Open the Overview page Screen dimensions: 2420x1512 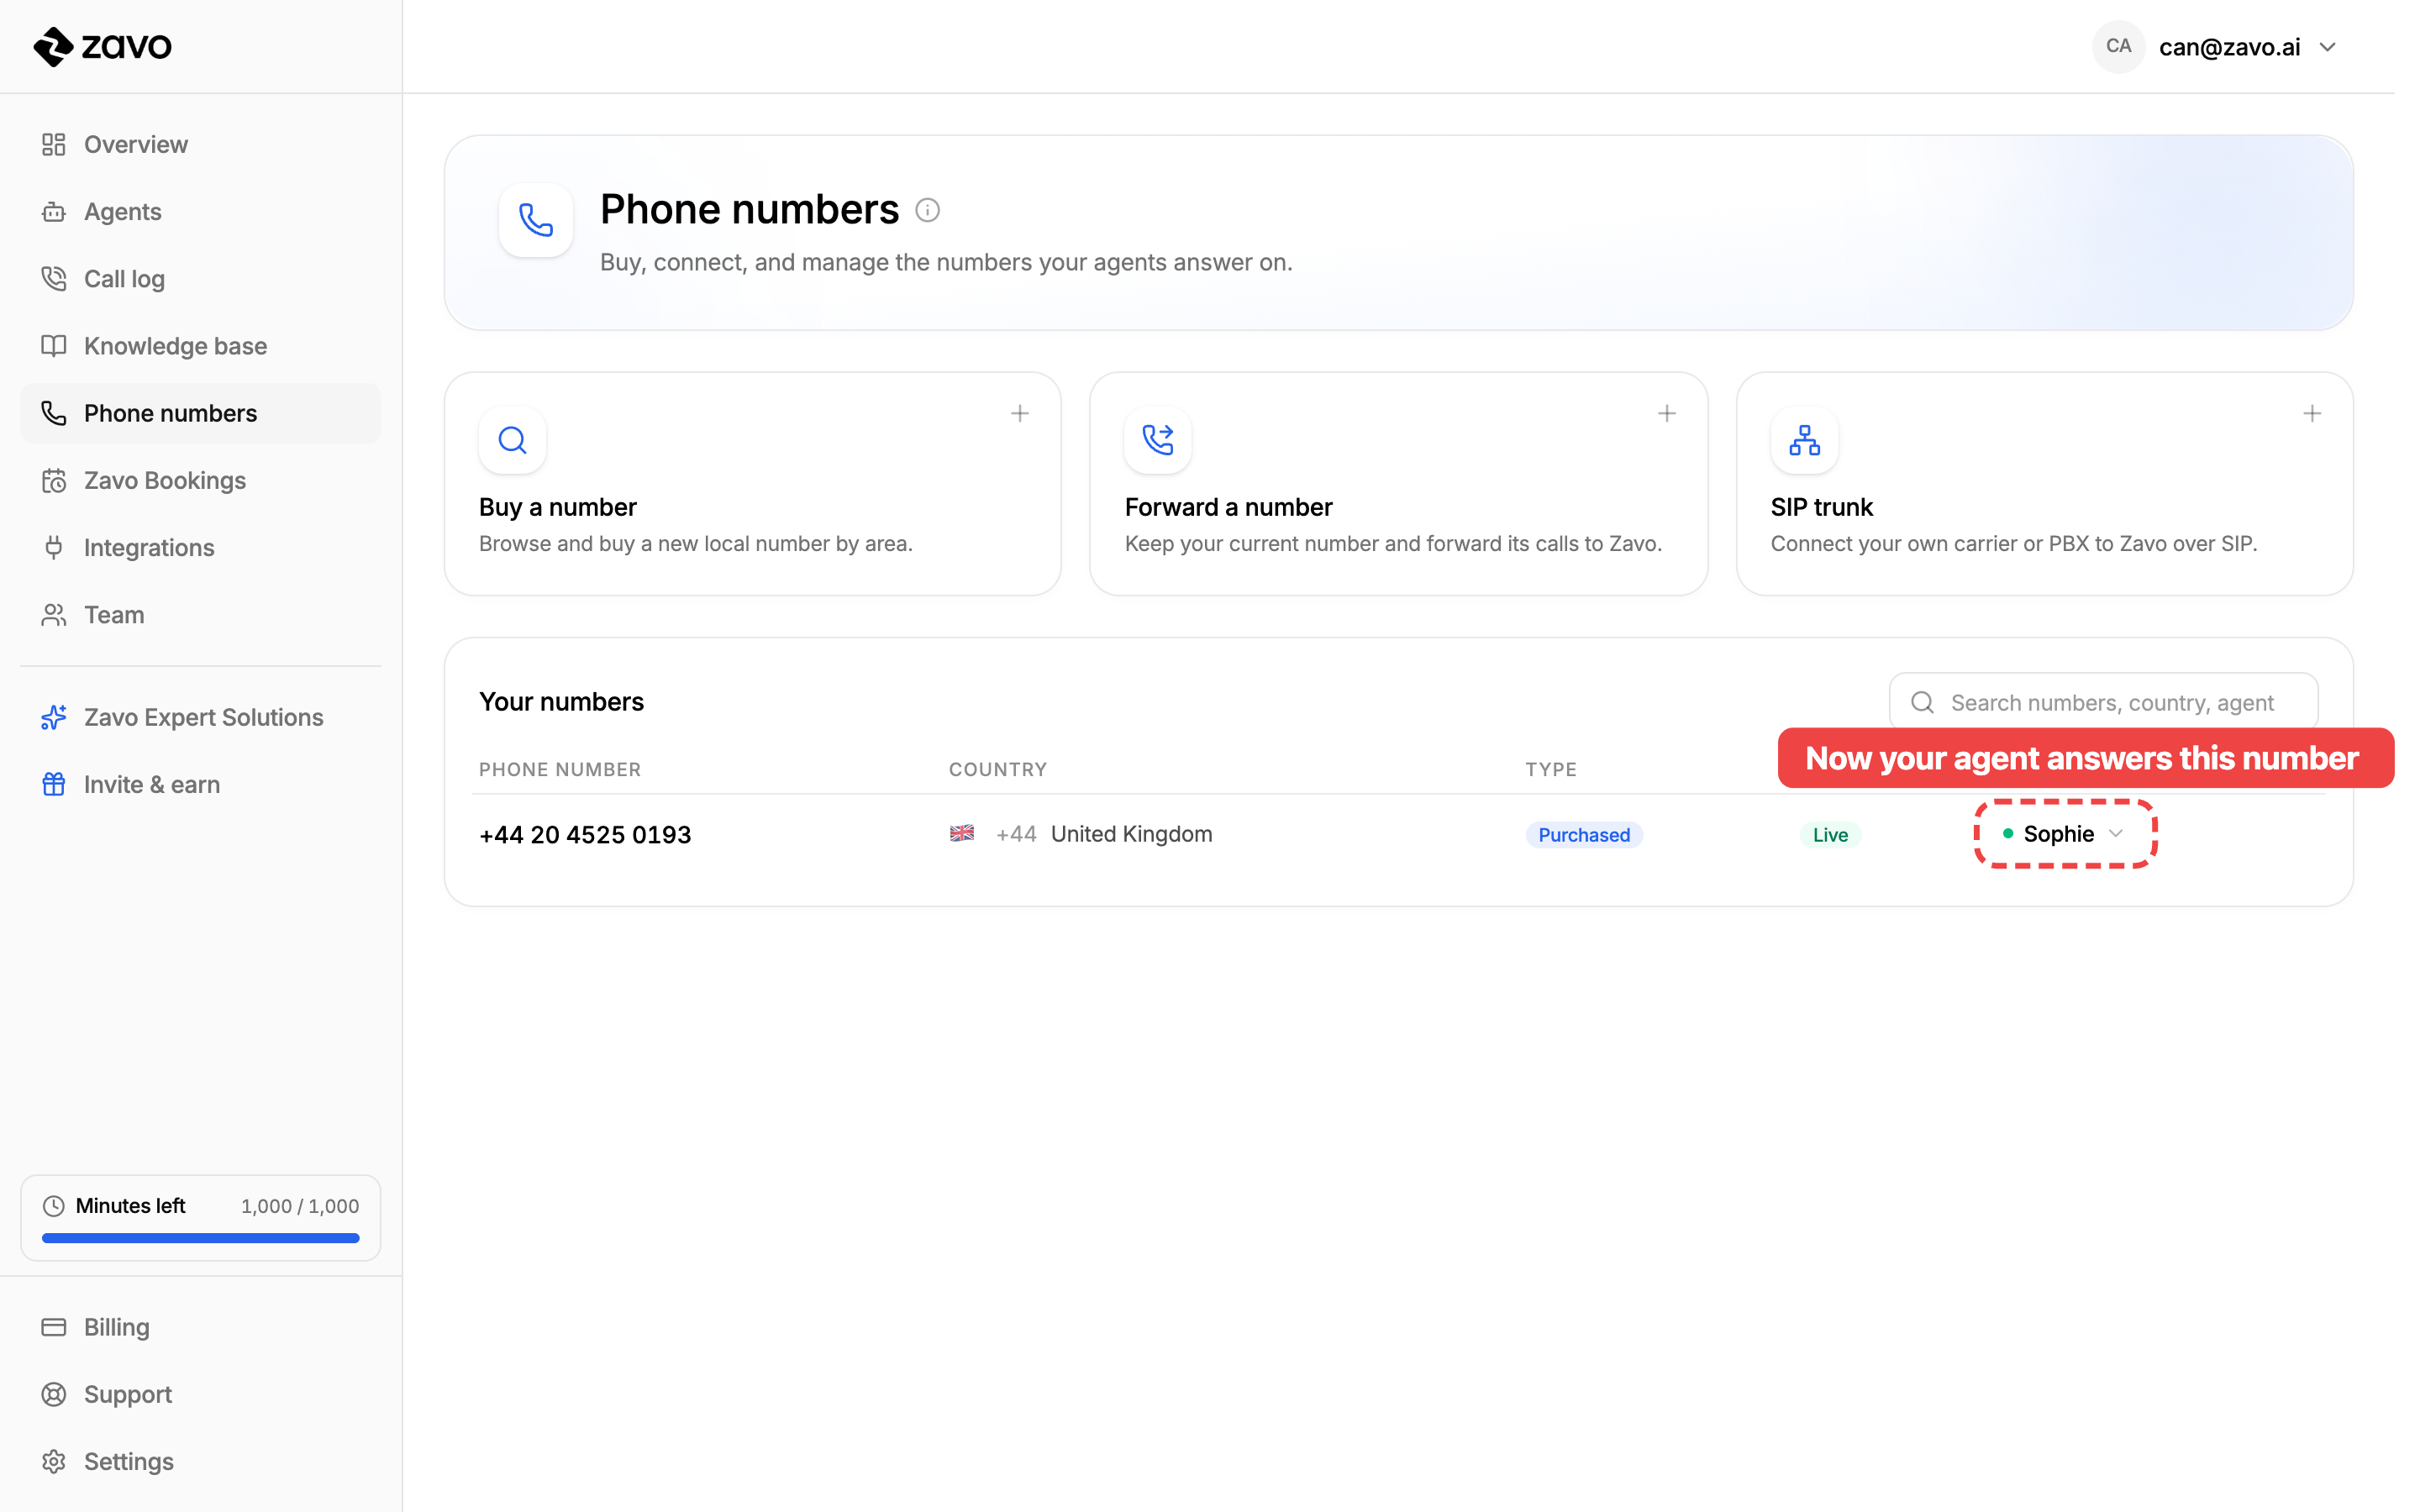pyautogui.click(x=200, y=144)
